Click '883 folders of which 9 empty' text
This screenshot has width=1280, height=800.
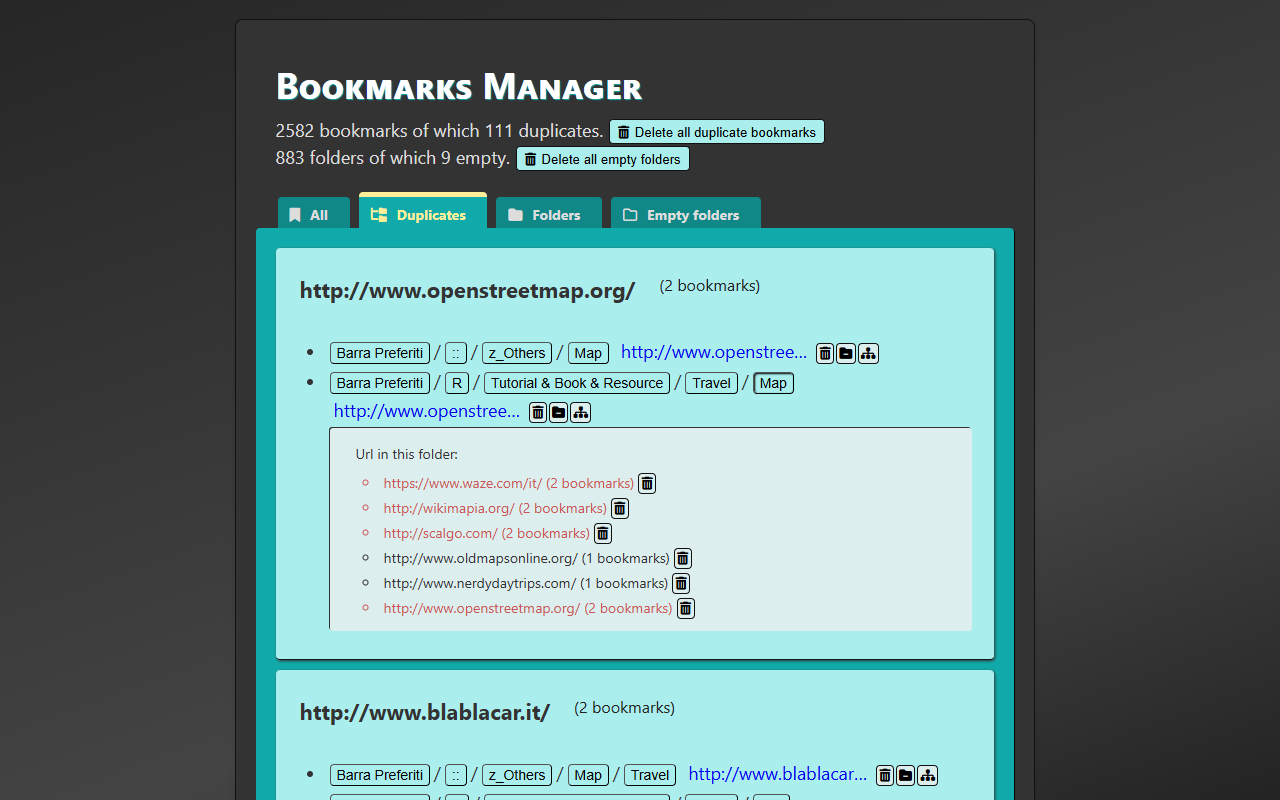click(393, 158)
